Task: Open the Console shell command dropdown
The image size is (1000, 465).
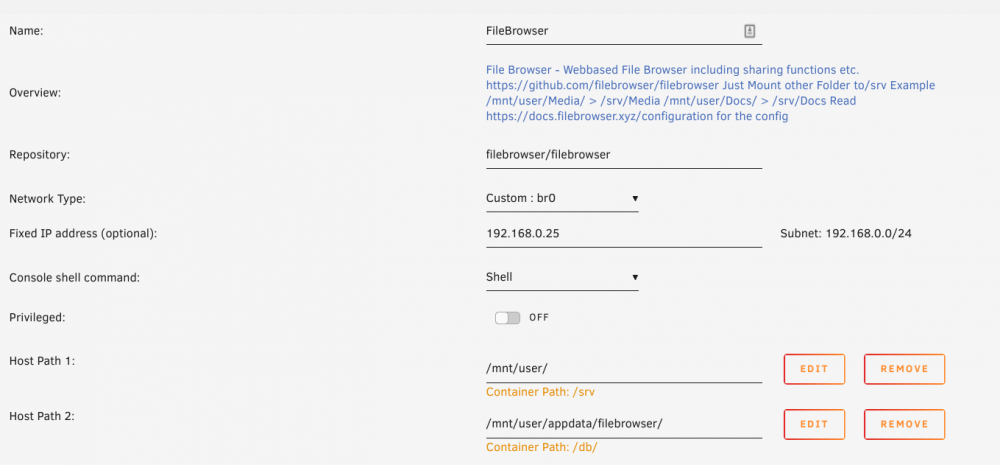Action: click(562, 277)
